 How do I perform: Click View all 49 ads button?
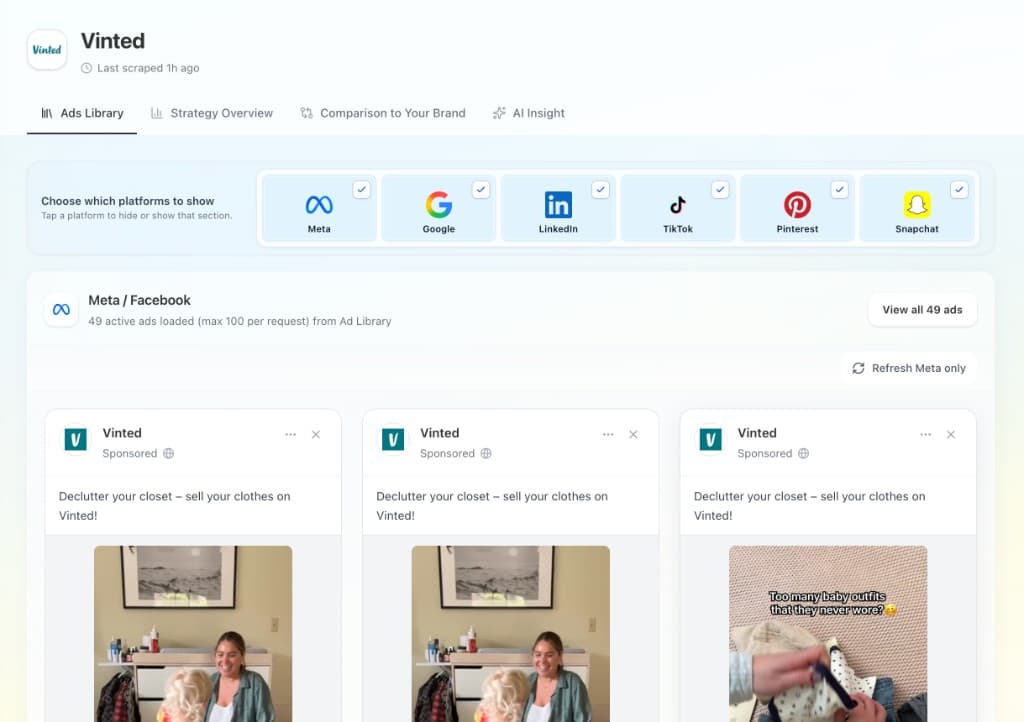point(922,309)
